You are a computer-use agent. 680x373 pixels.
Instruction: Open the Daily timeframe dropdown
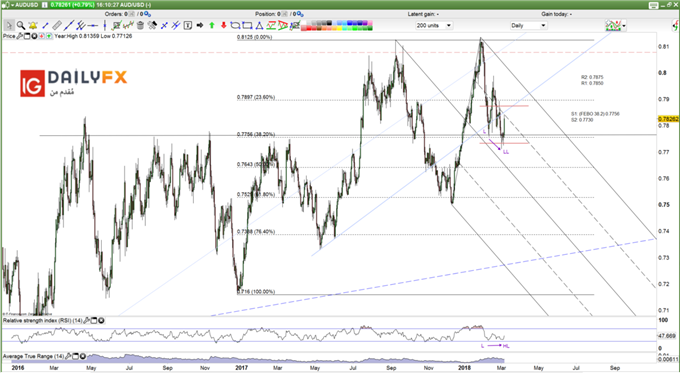click(528, 26)
